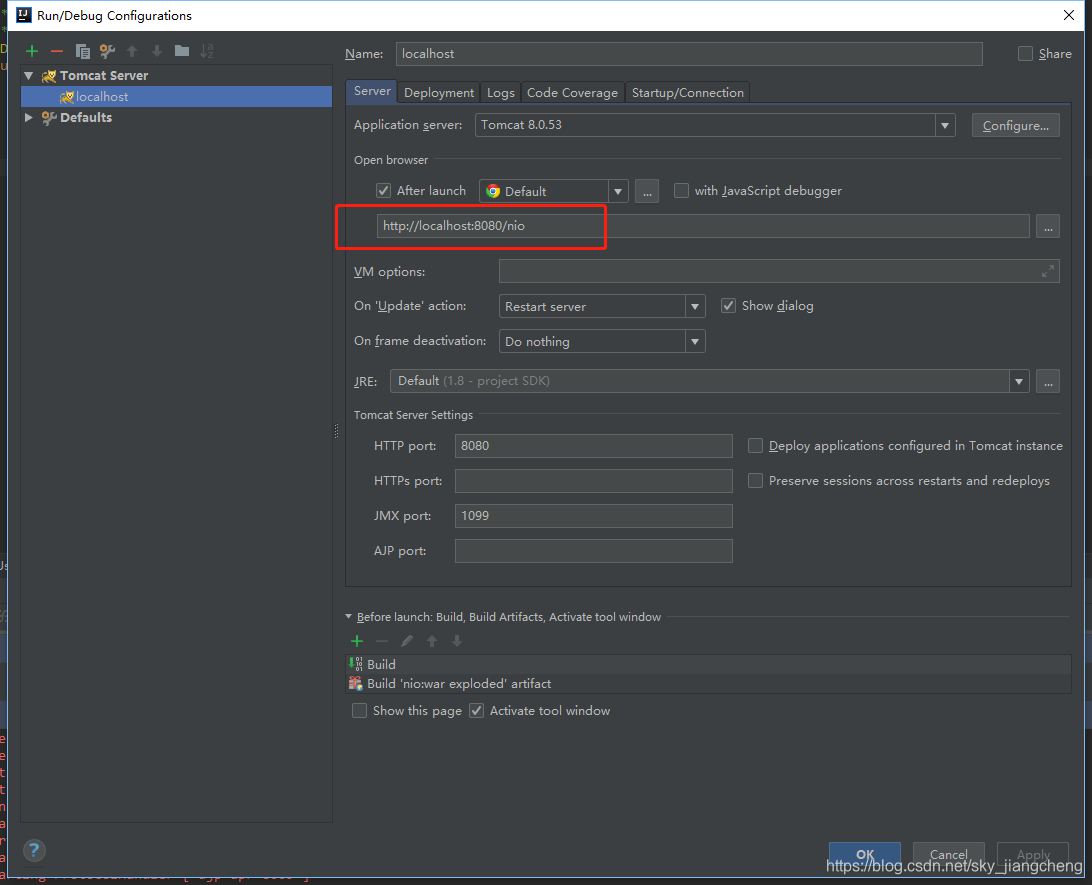1092x885 pixels.
Task: Enable with JavaScript debugger
Action: coord(681,191)
